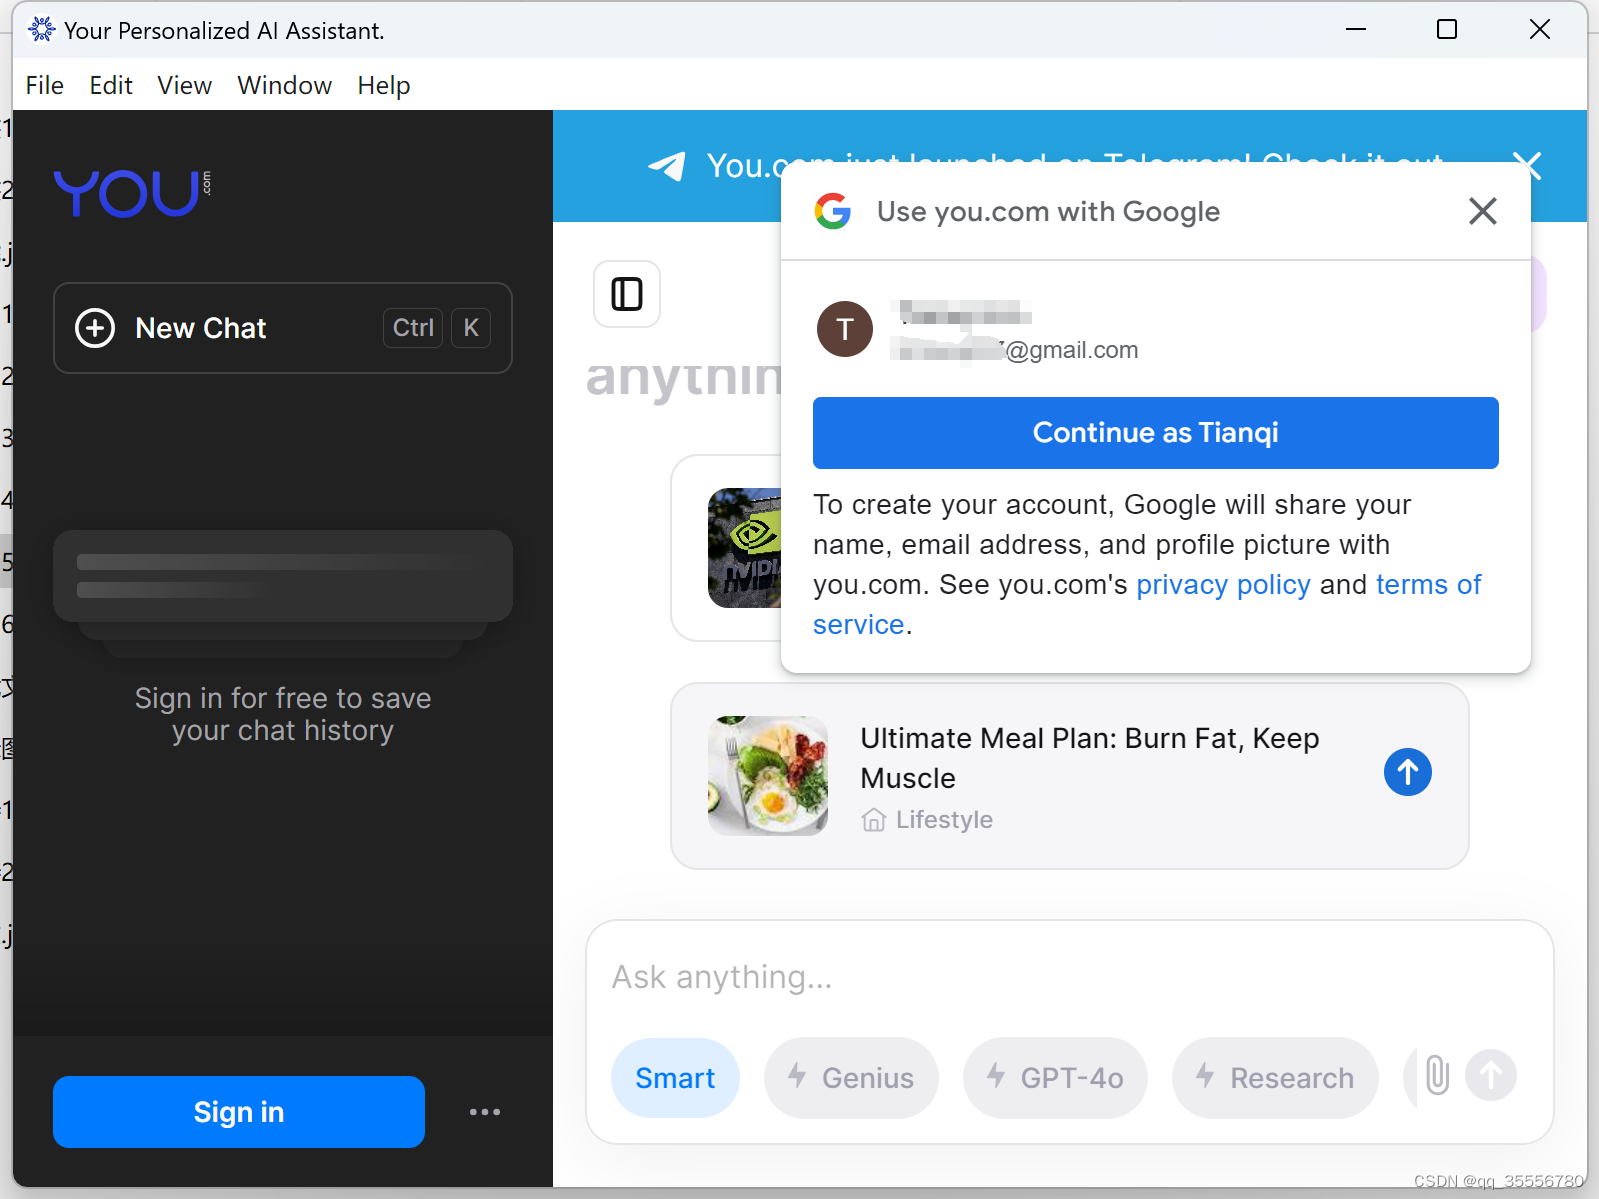This screenshot has width=1599, height=1199.
Task: Open the Window menu
Action: point(285,86)
